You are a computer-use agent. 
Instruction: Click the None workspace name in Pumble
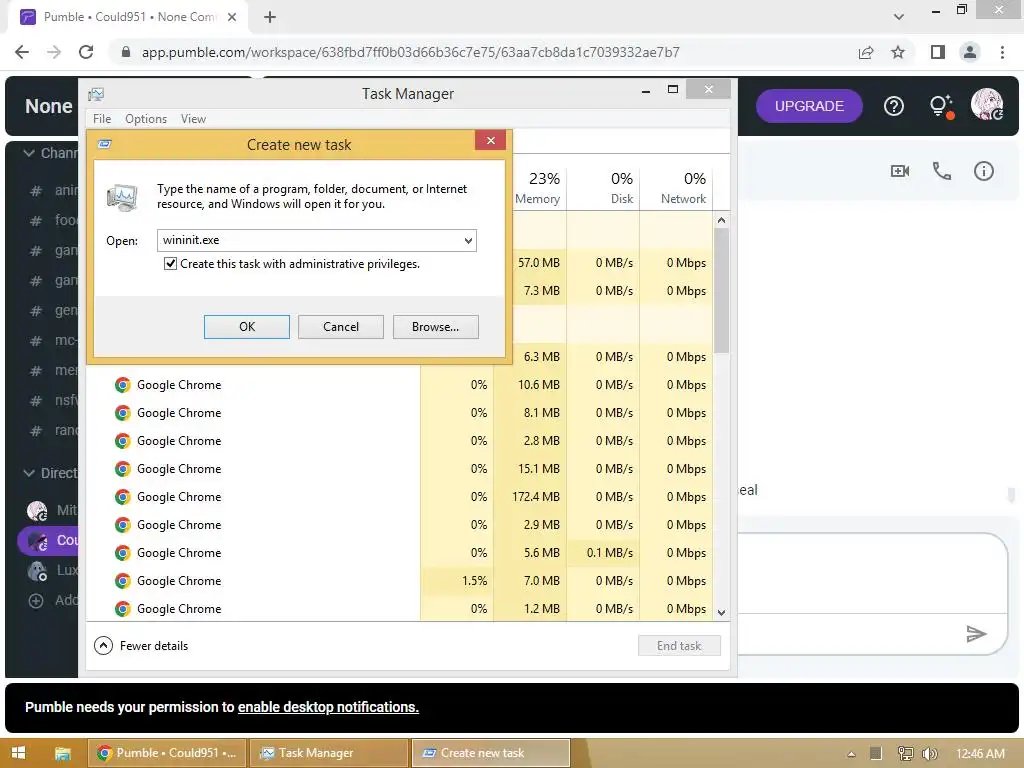48,106
